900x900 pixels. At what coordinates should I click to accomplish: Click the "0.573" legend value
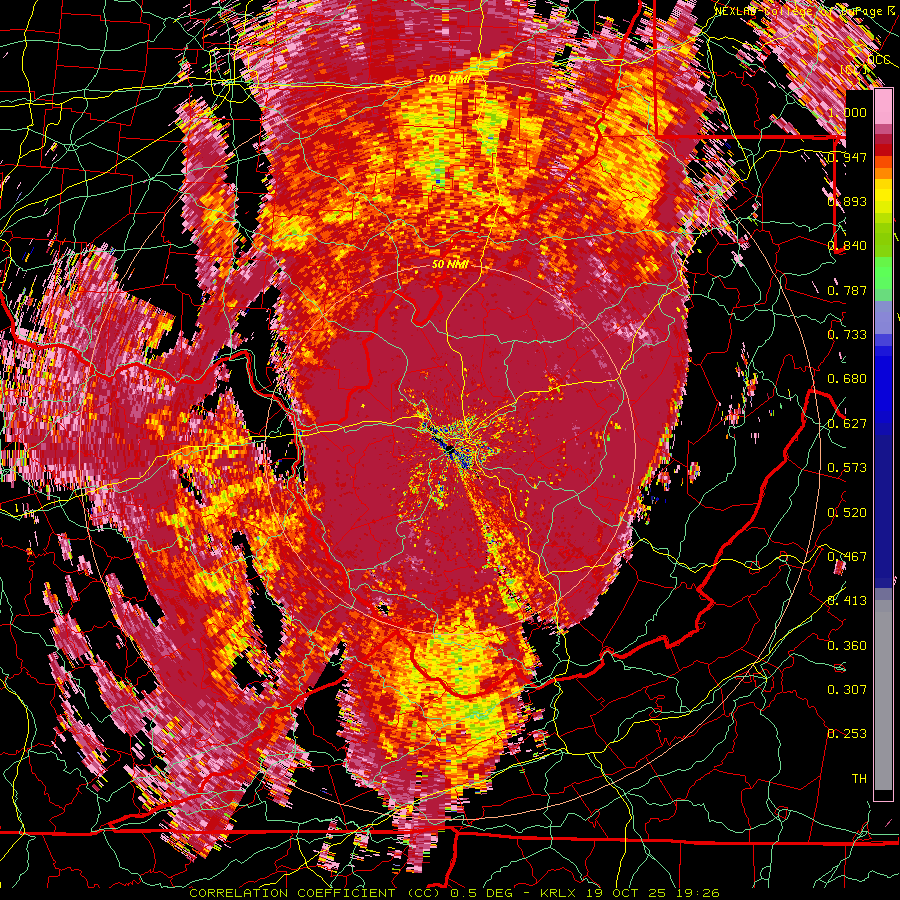pos(847,468)
